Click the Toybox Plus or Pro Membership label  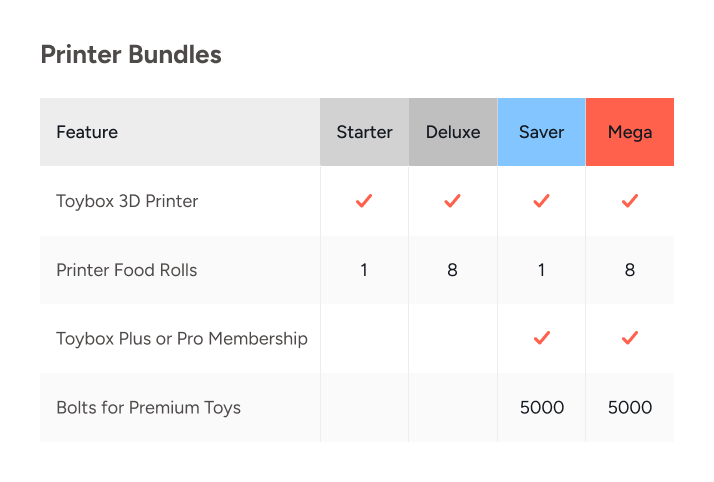182,338
